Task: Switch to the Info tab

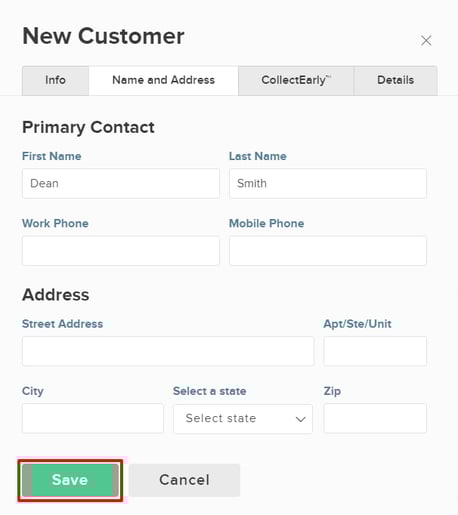Action: coord(55,80)
